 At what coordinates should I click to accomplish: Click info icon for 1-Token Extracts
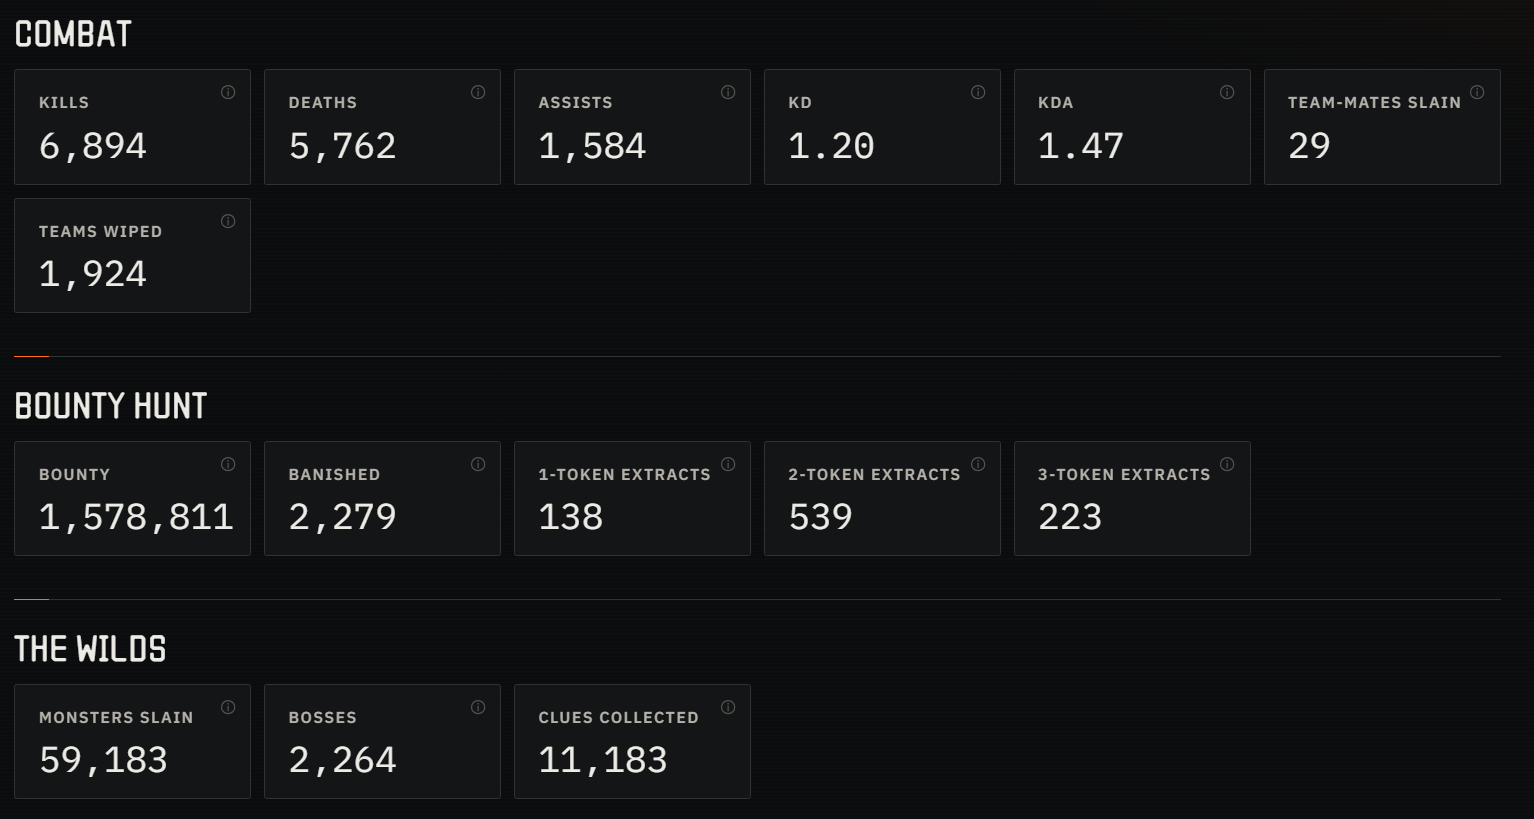tap(728, 464)
